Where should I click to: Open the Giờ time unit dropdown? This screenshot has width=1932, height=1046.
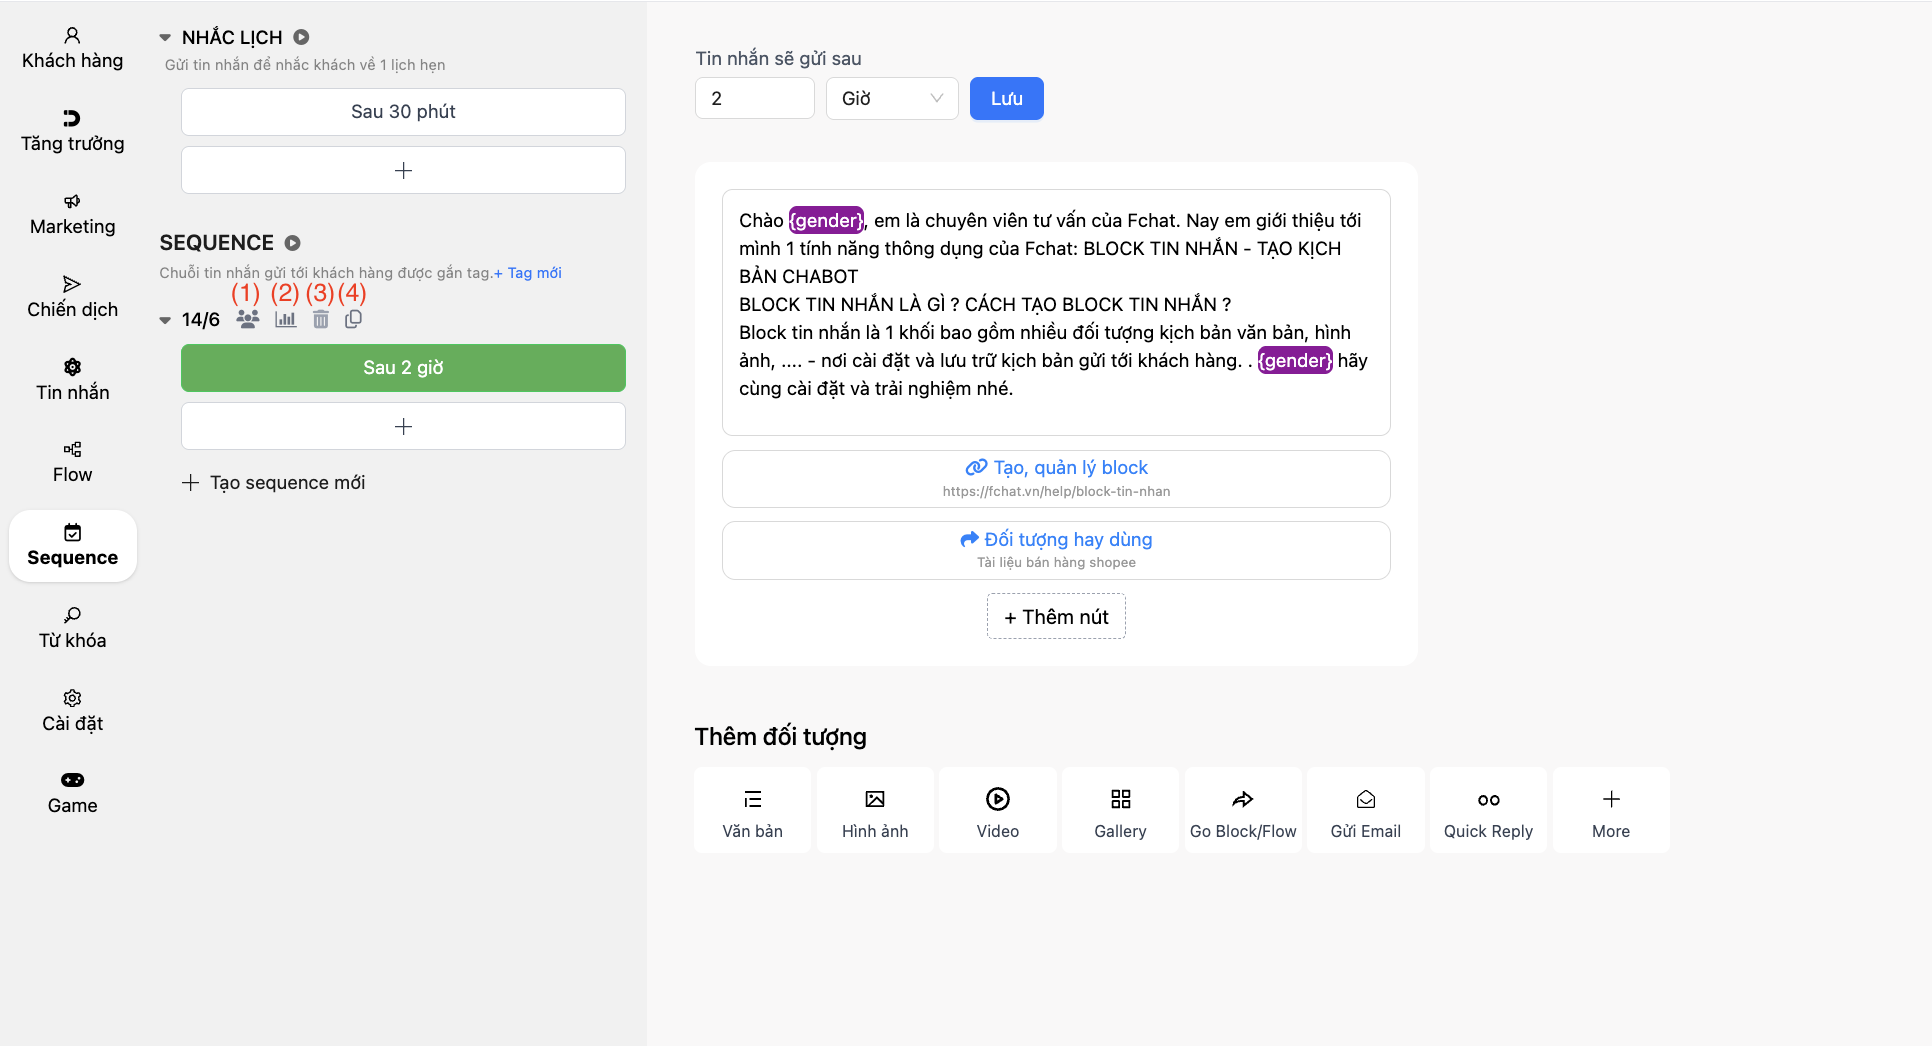tap(891, 98)
